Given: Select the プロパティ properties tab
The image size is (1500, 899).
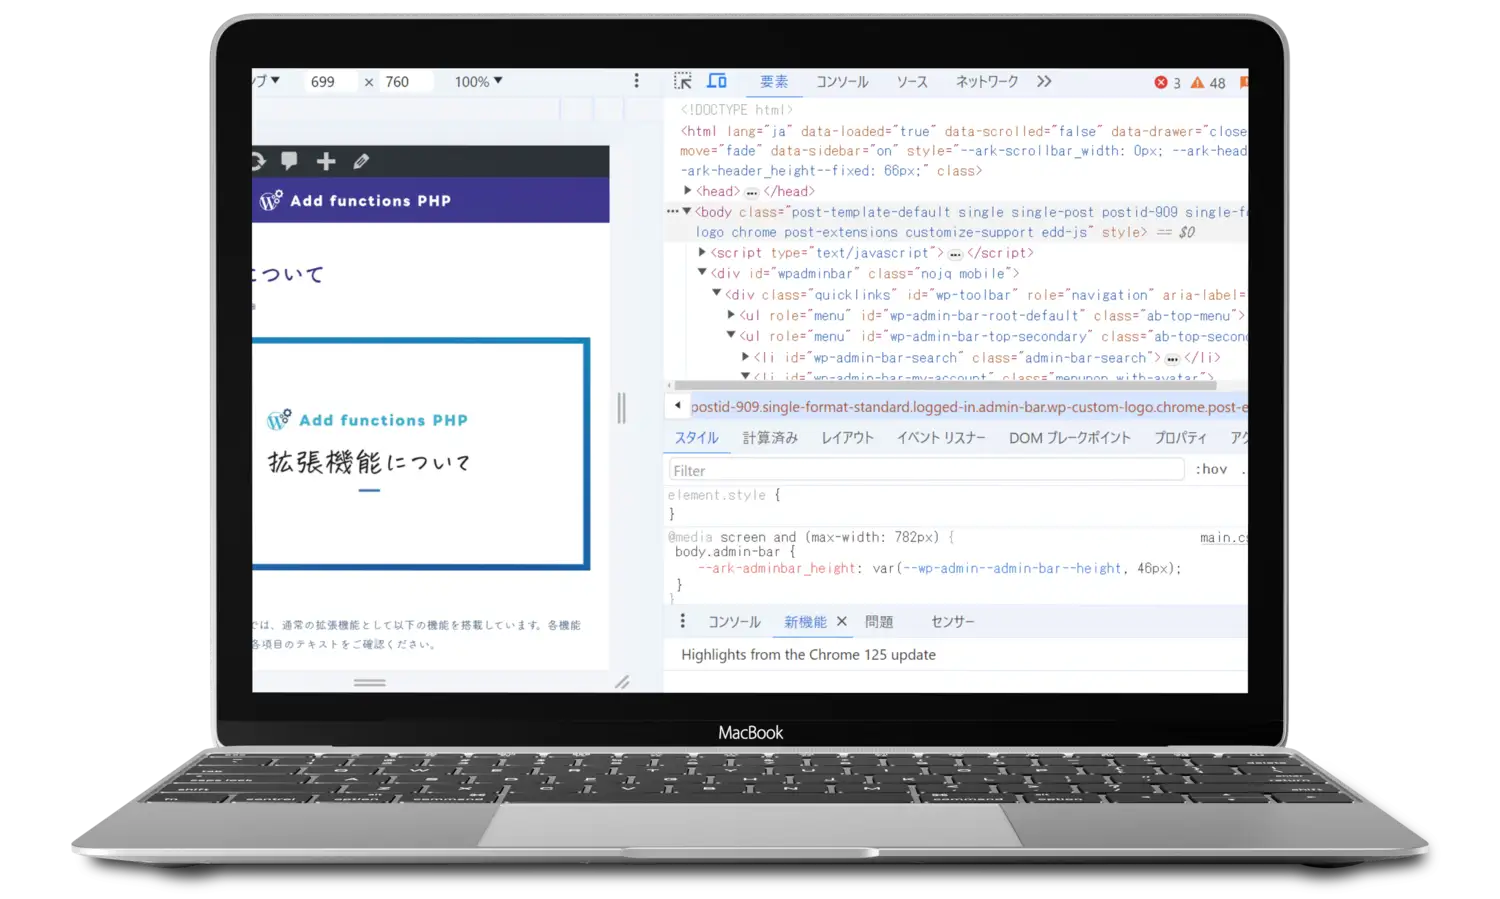Looking at the screenshot, I should (x=1181, y=438).
